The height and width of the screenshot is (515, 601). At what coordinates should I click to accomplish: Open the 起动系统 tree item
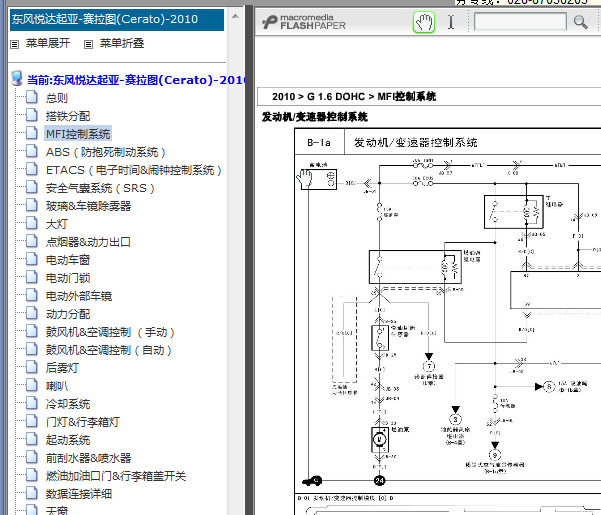[68, 440]
